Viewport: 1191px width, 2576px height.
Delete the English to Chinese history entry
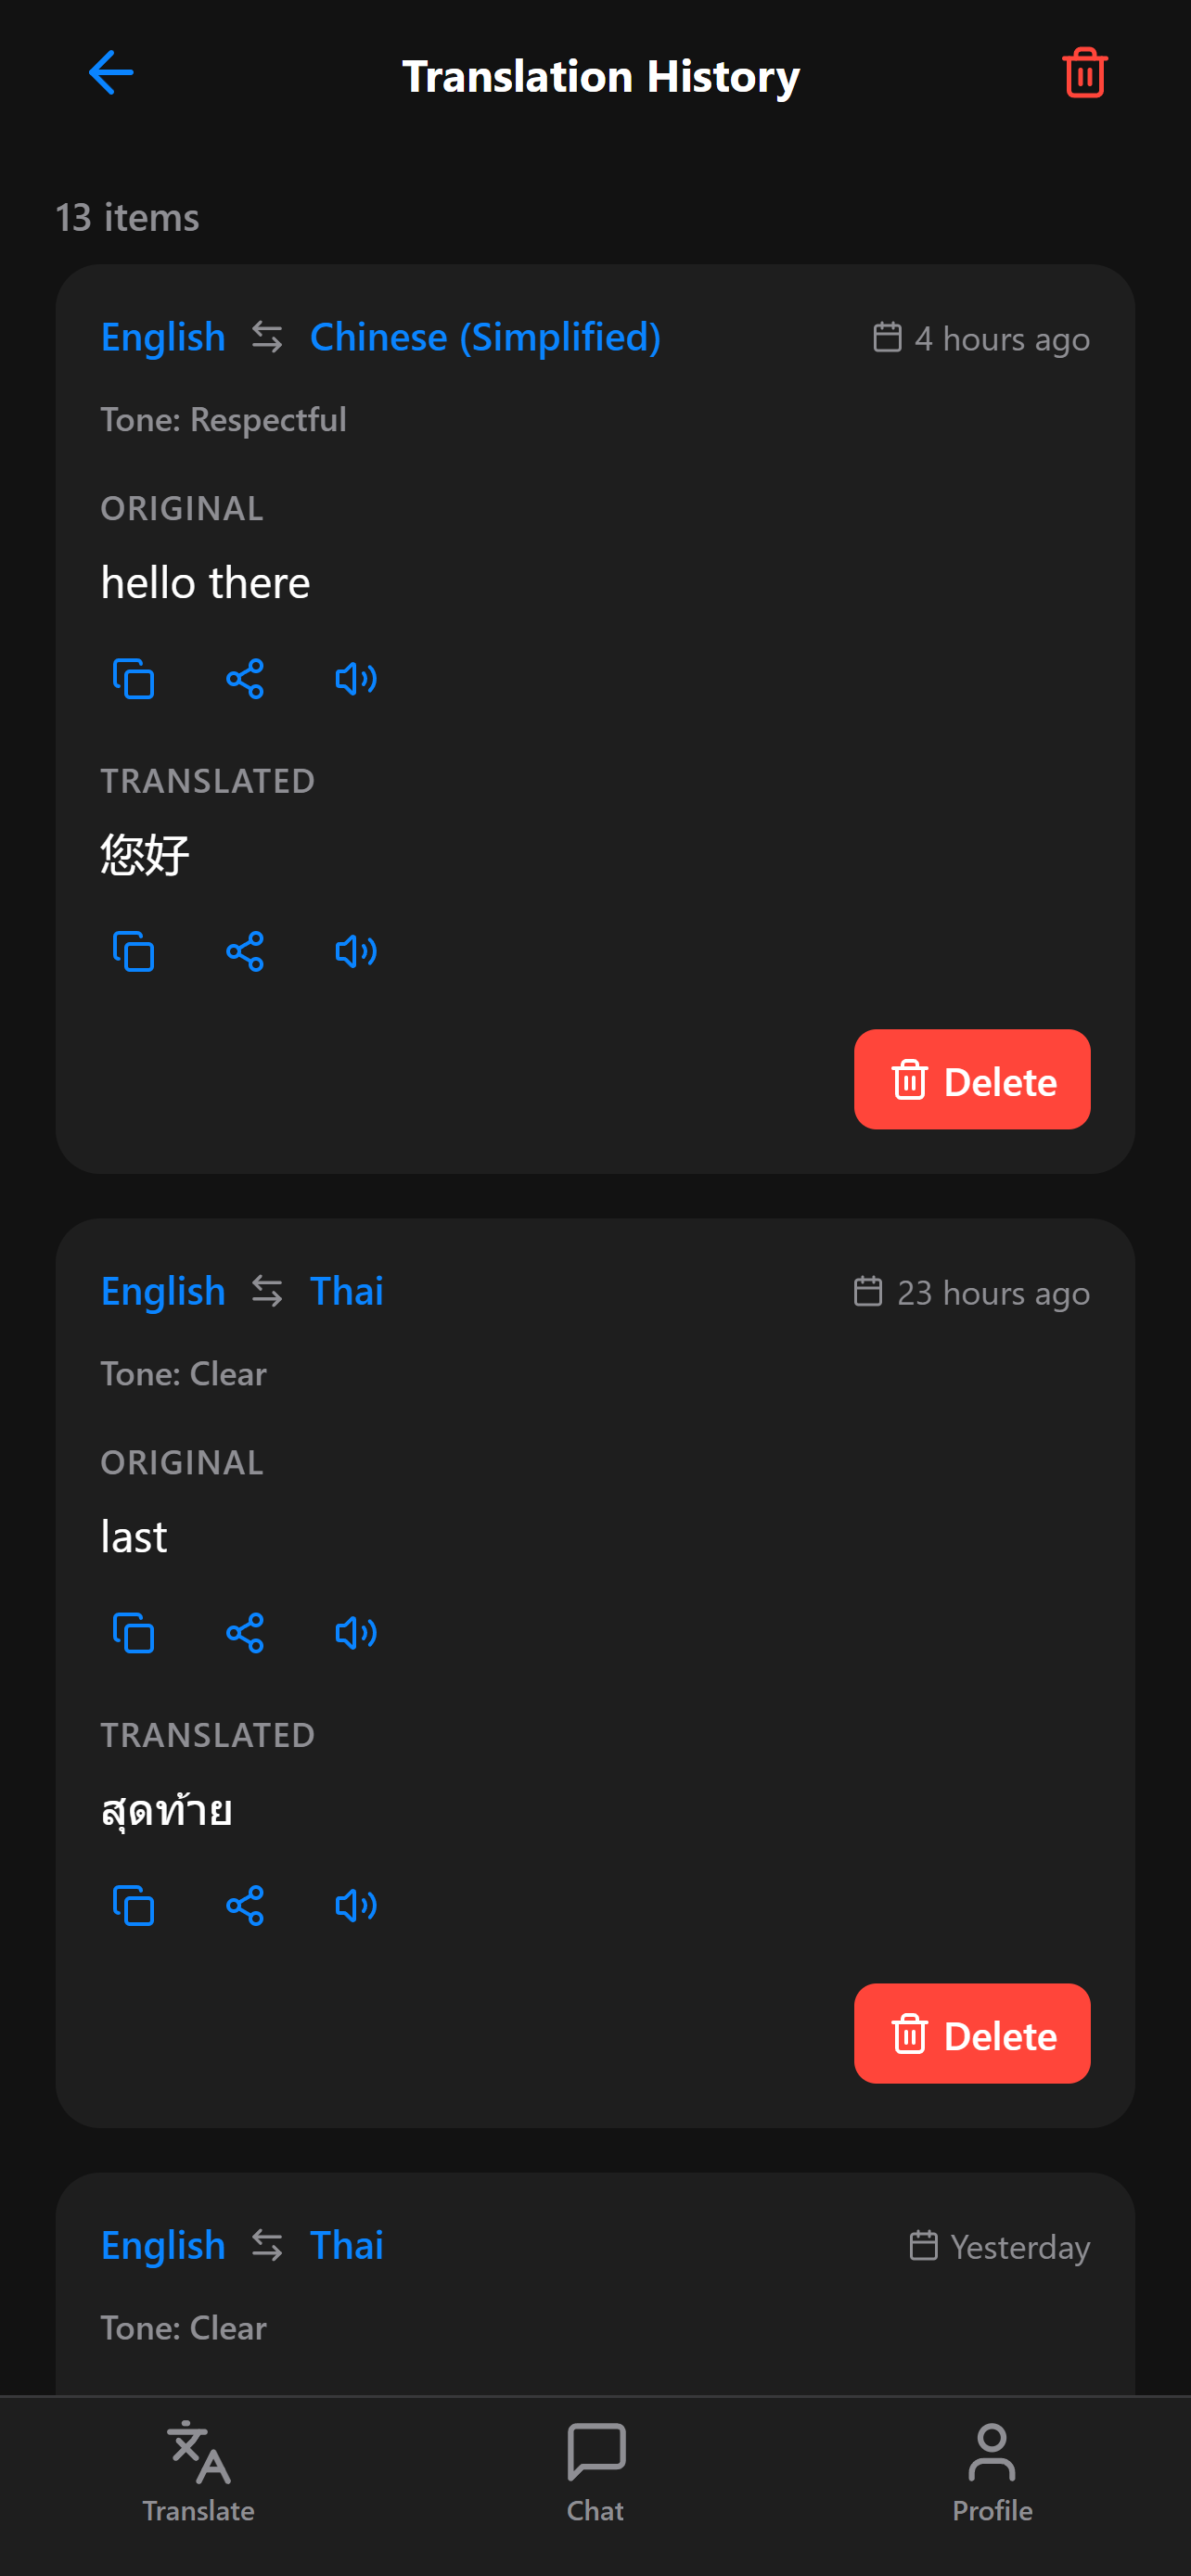[972, 1080]
